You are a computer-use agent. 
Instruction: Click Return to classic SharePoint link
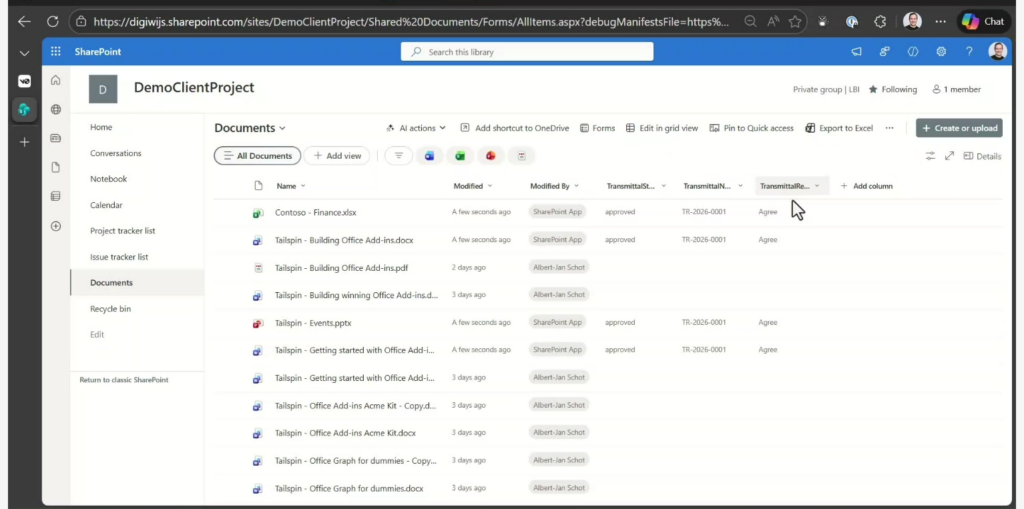click(124, 380)
